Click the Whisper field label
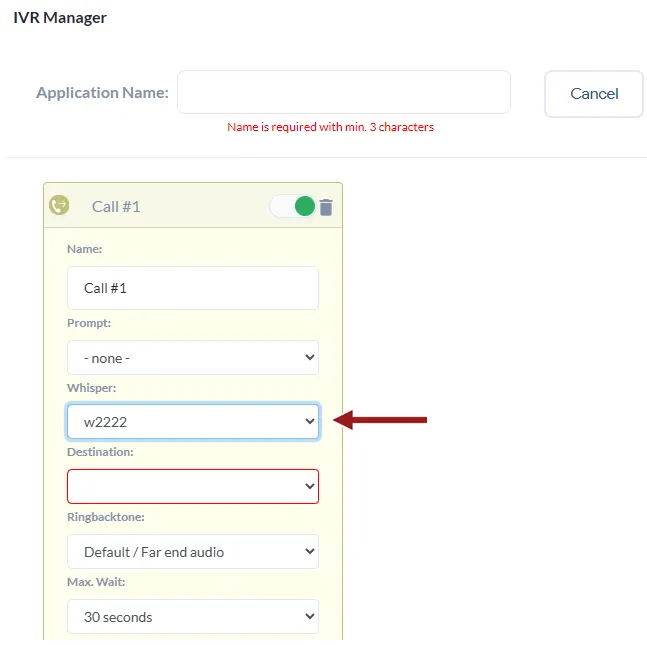Image resolution: width=647 pixels, height=645 pixels. (92, 387)
